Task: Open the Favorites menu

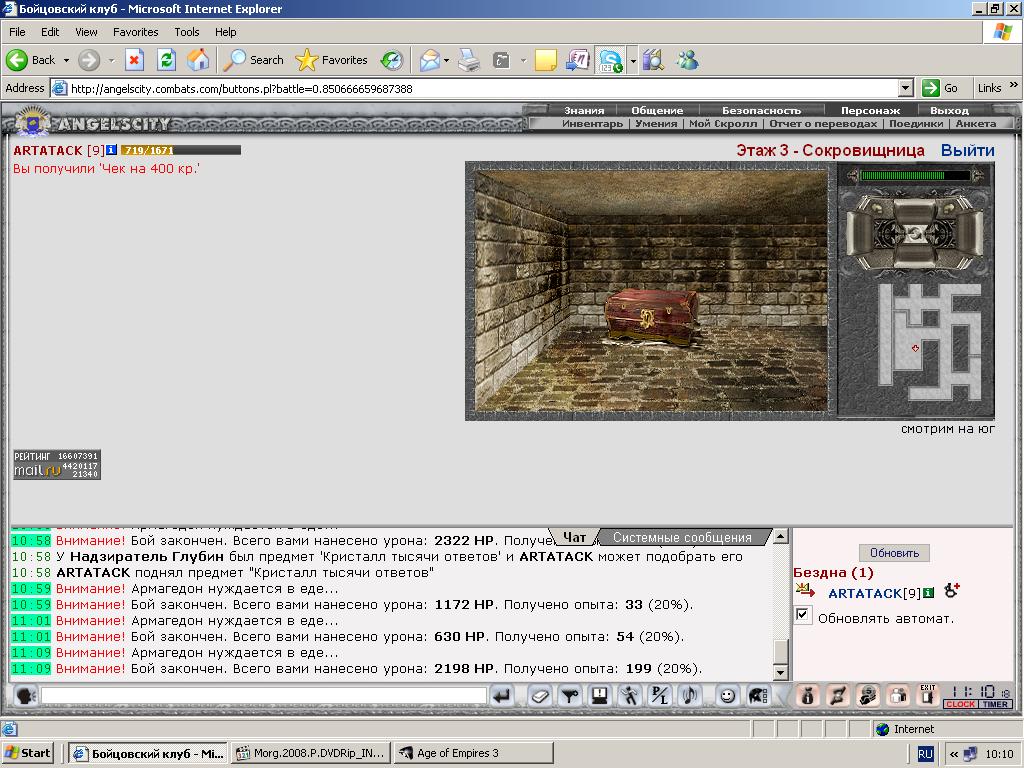Action: (x=135, y=32)
